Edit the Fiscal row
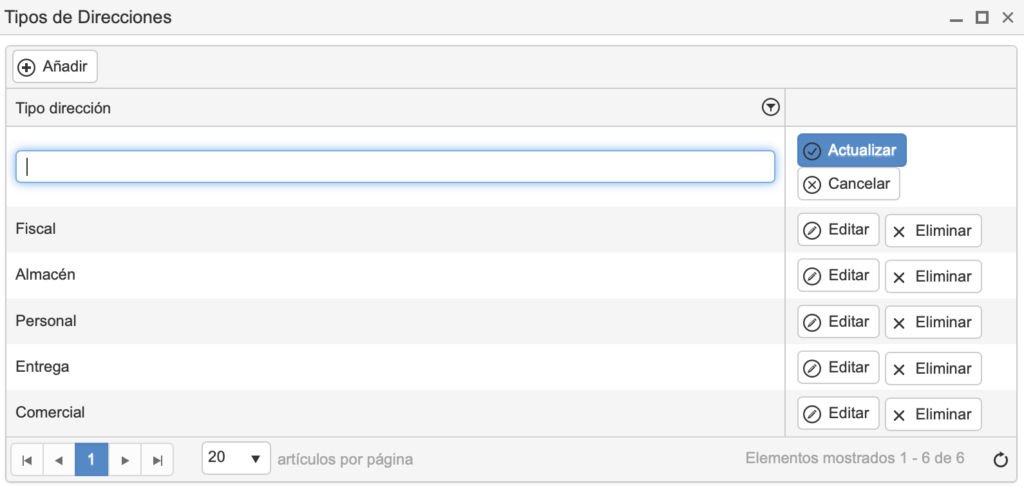The height and width of the screenshot is (500, 1024). [x=838, y=230]
